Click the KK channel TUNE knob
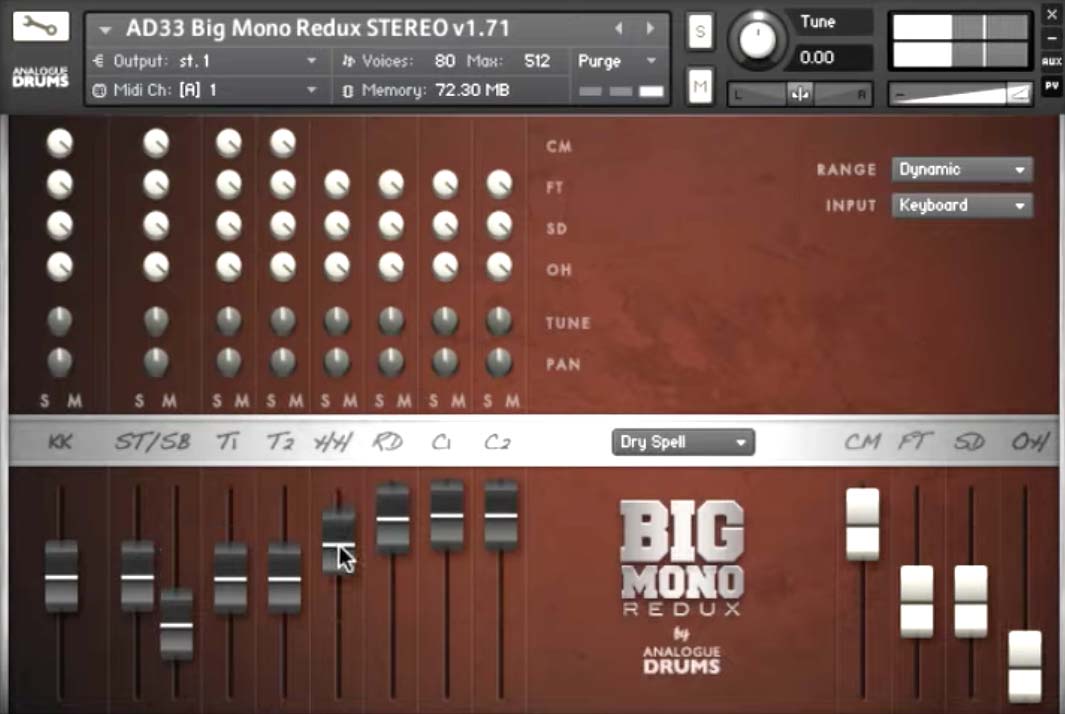Screen dimensions: 1065x714 (x=60, y=321)
